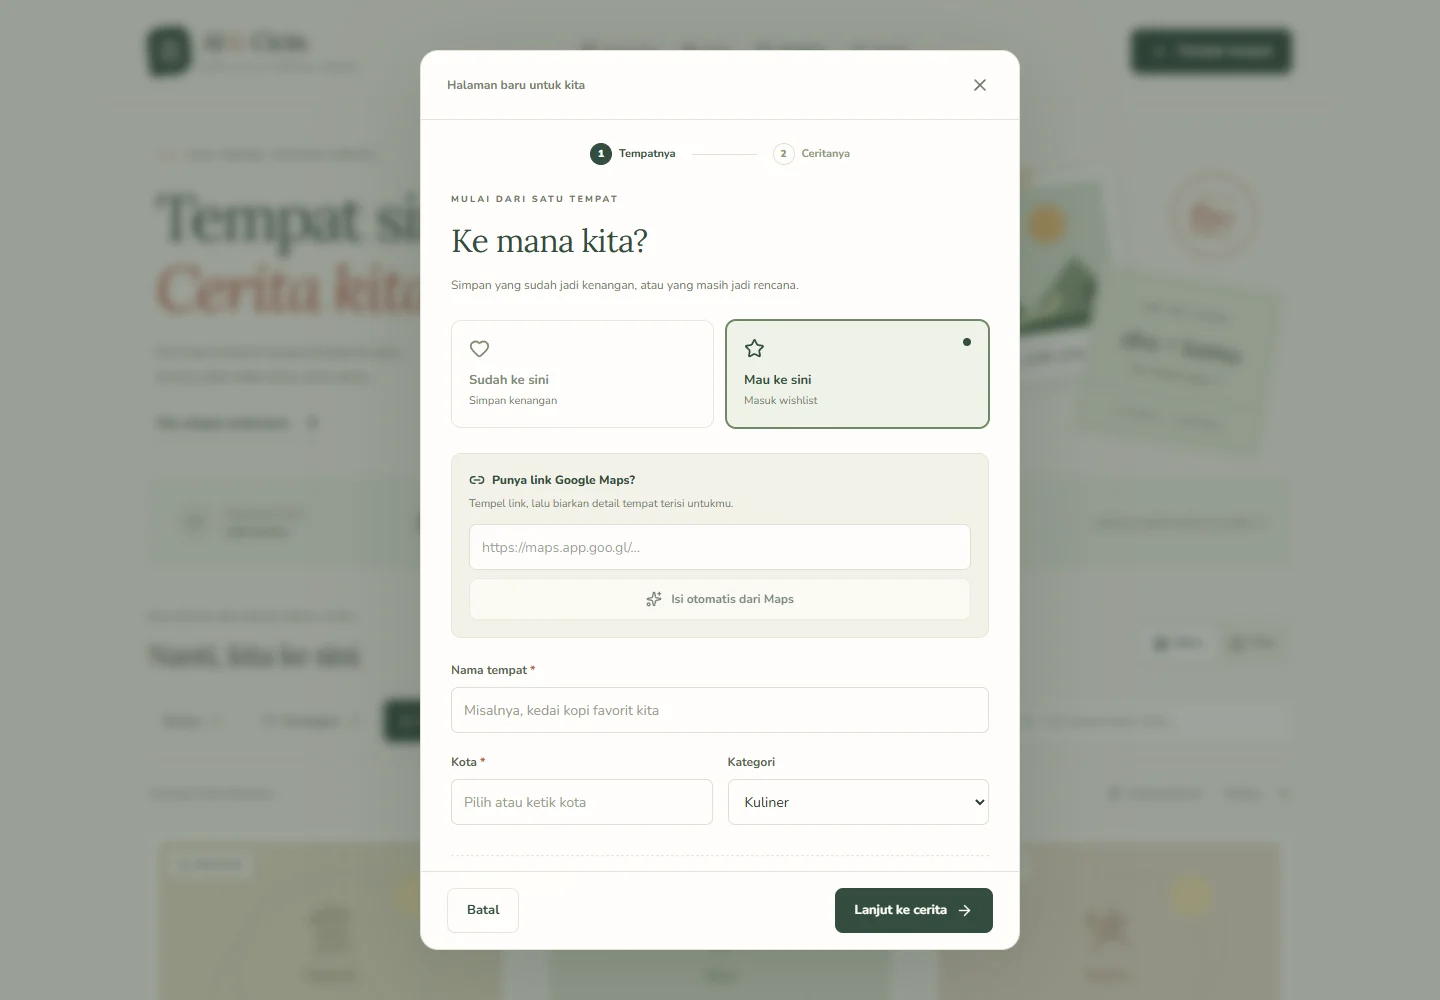Focus the Google Maps link input field
This screenshot has height=1000, width=1440.
point(720,547)
